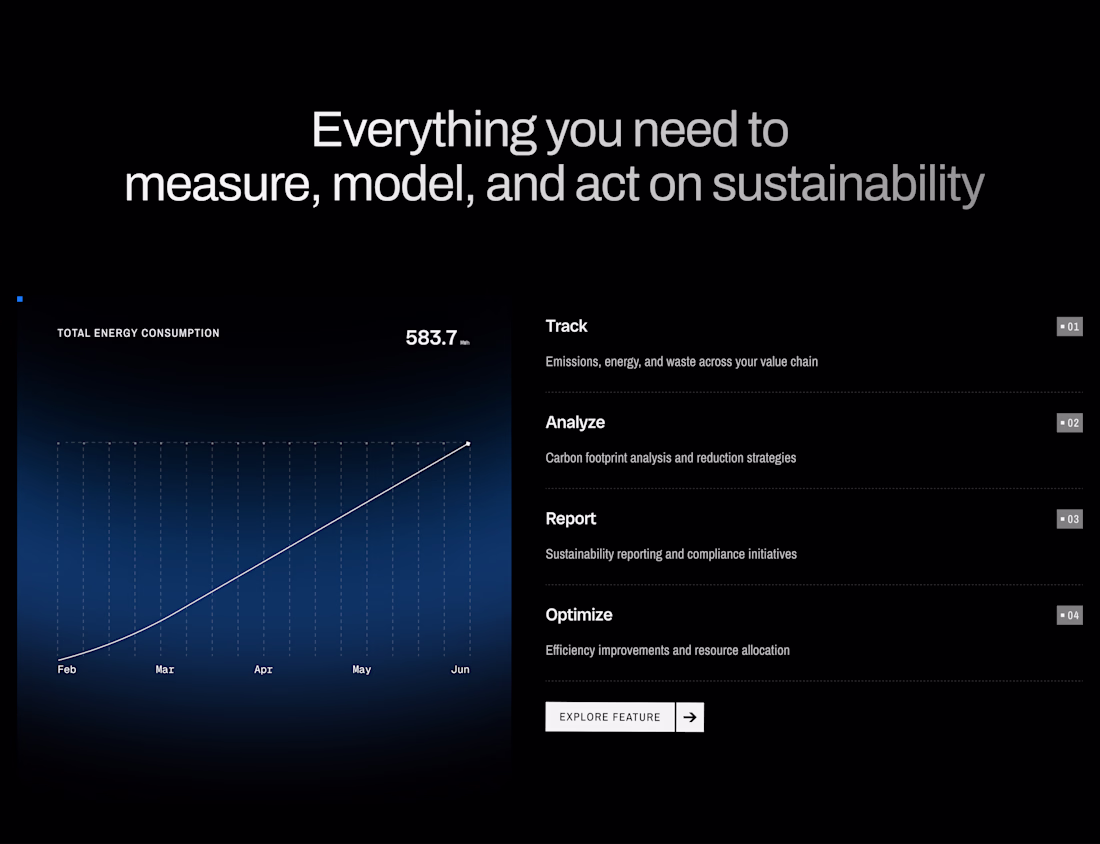Select the May label on chart axis

pos(361,669)
